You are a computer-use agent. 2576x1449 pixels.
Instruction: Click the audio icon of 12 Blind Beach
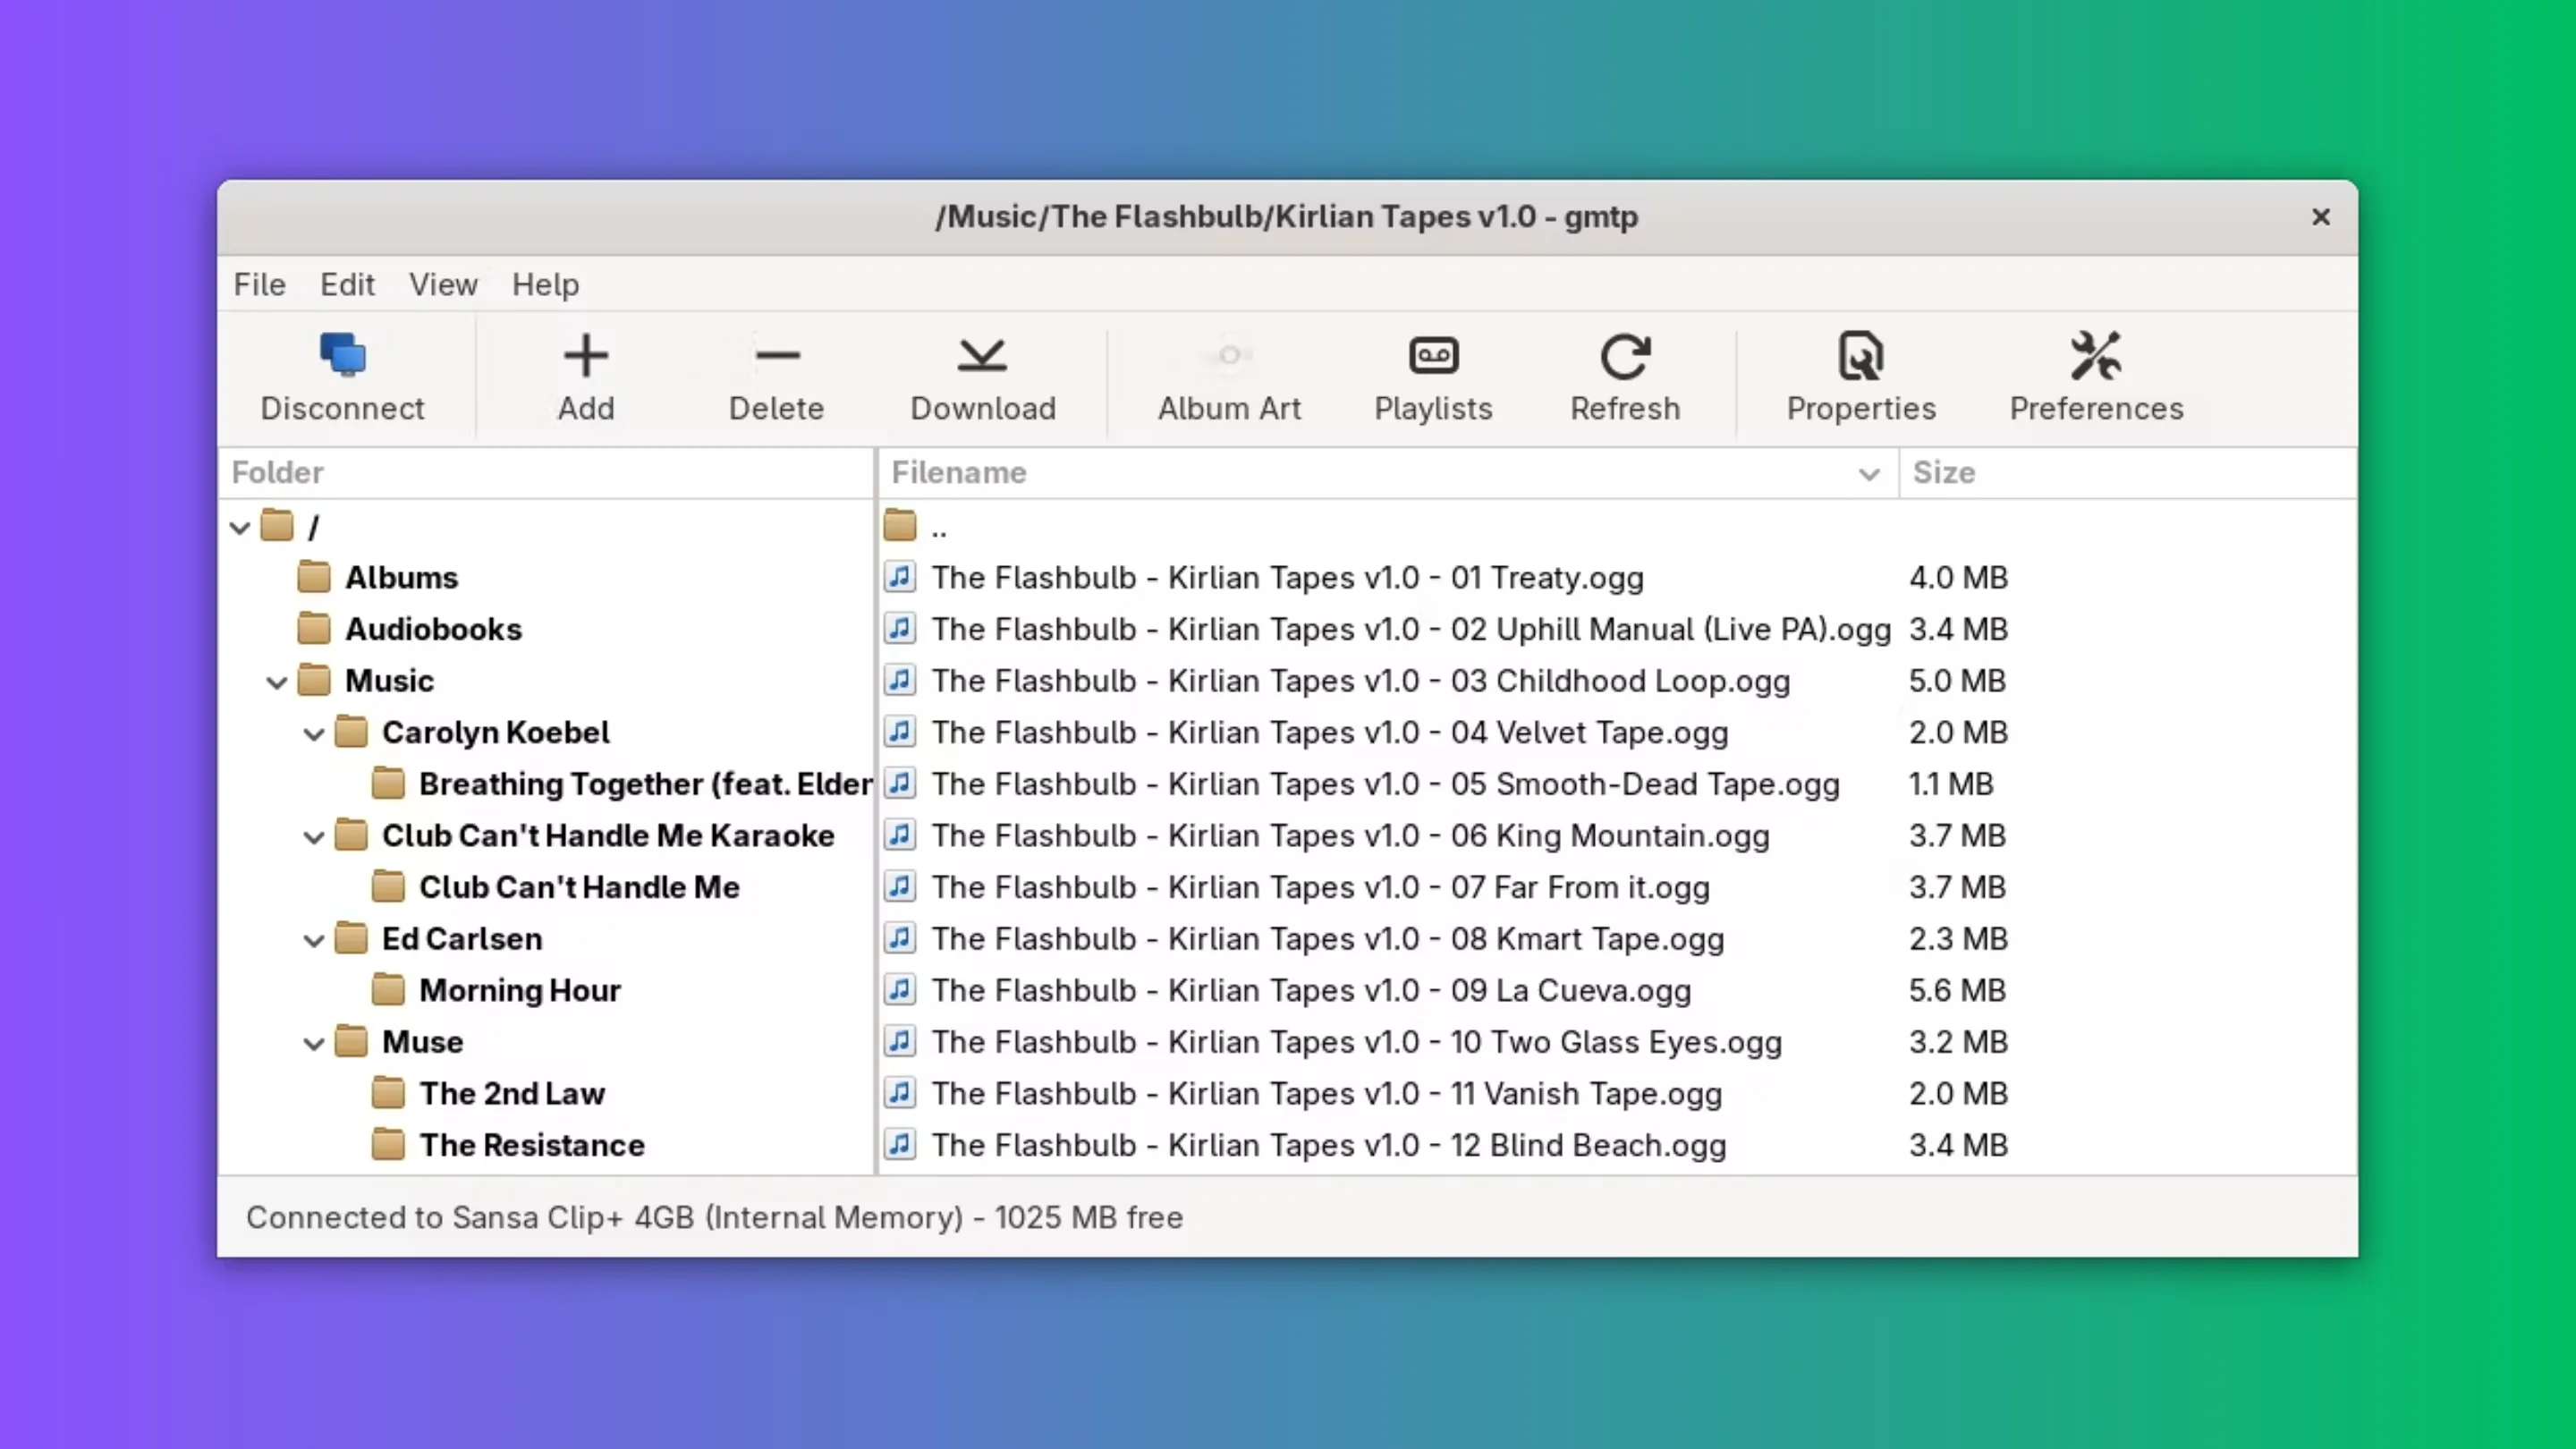pyautogui.click(x=900, y=1145)
